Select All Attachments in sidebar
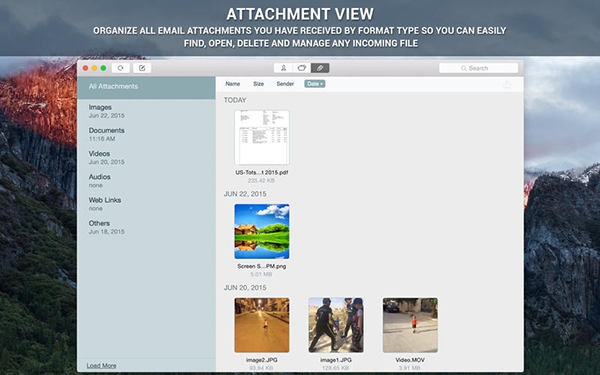Image resolution: width=600 pixels, height=375 pixels. pos(146,88)
